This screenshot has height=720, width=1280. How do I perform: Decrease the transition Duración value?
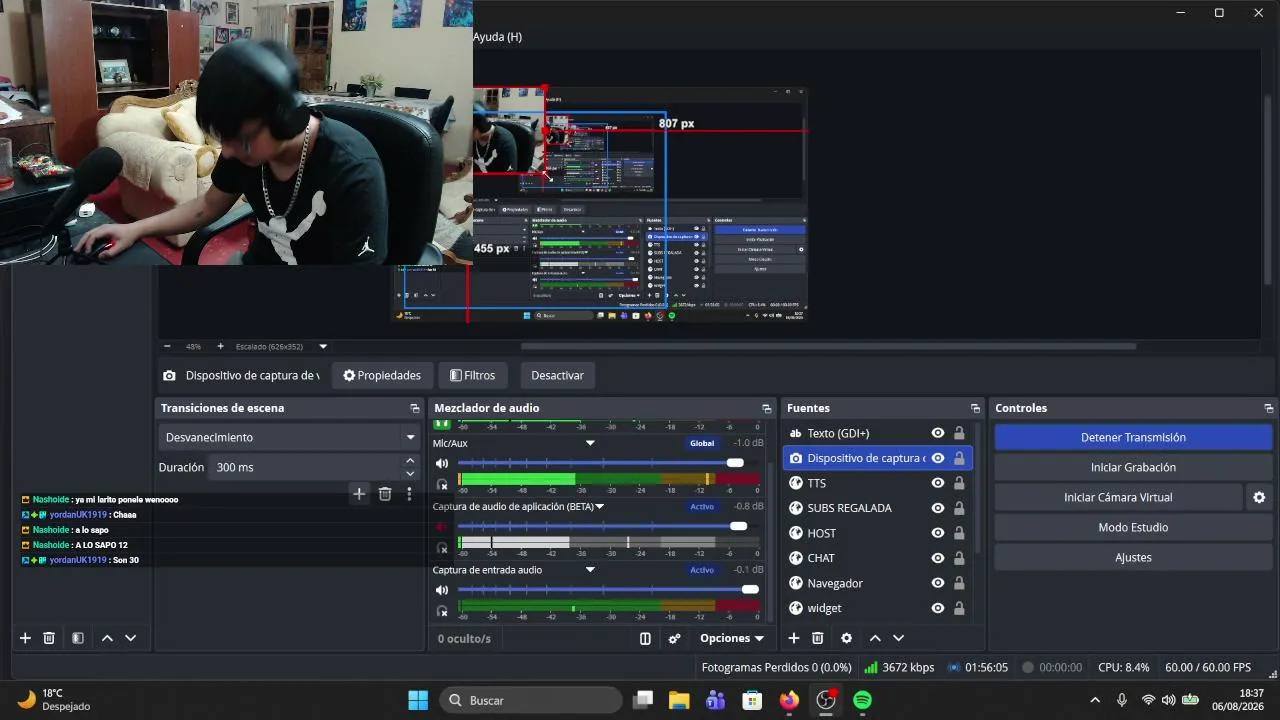point(410,473)
